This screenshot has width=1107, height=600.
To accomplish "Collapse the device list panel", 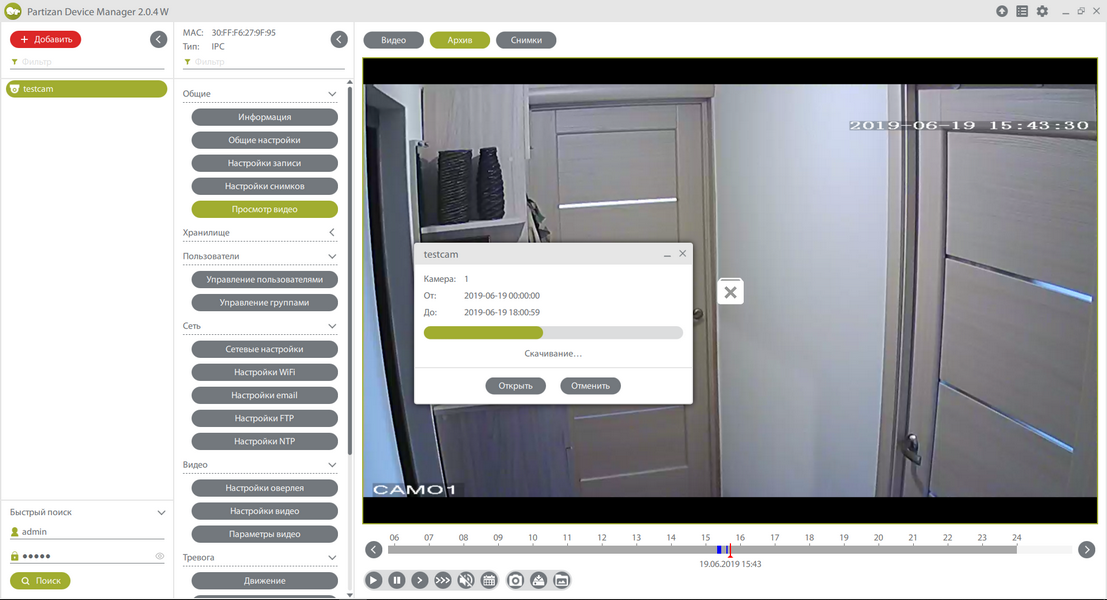I will (x=158, y=40).
